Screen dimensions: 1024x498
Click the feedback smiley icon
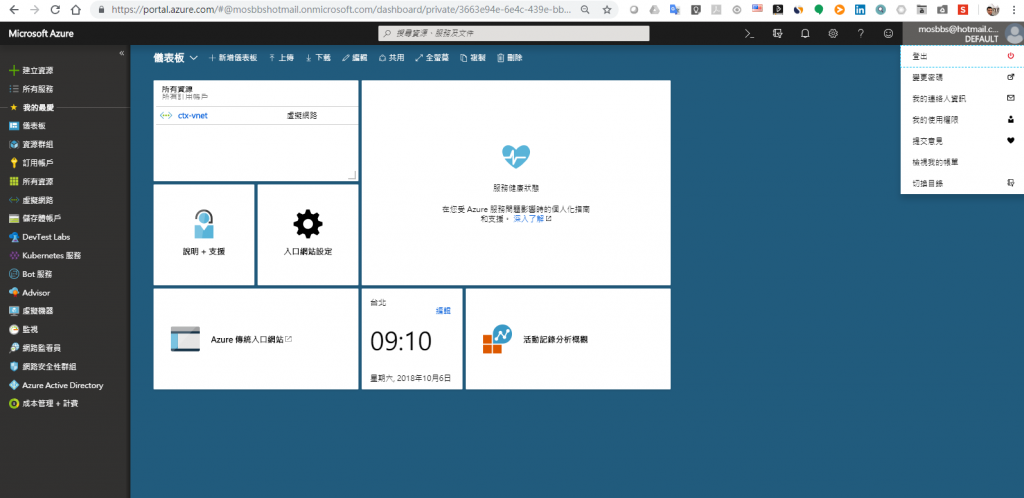point(888,34)
